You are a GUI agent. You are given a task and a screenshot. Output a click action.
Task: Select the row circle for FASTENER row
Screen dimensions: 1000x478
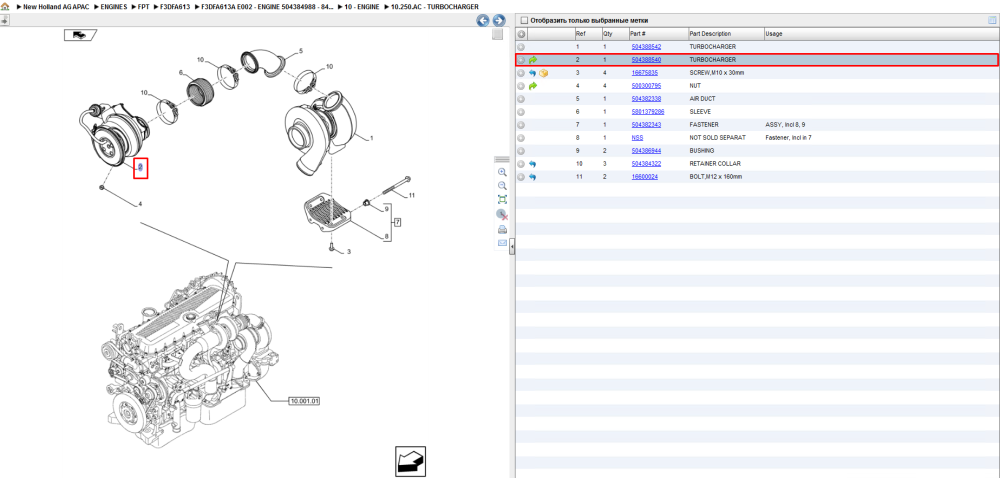521,125
